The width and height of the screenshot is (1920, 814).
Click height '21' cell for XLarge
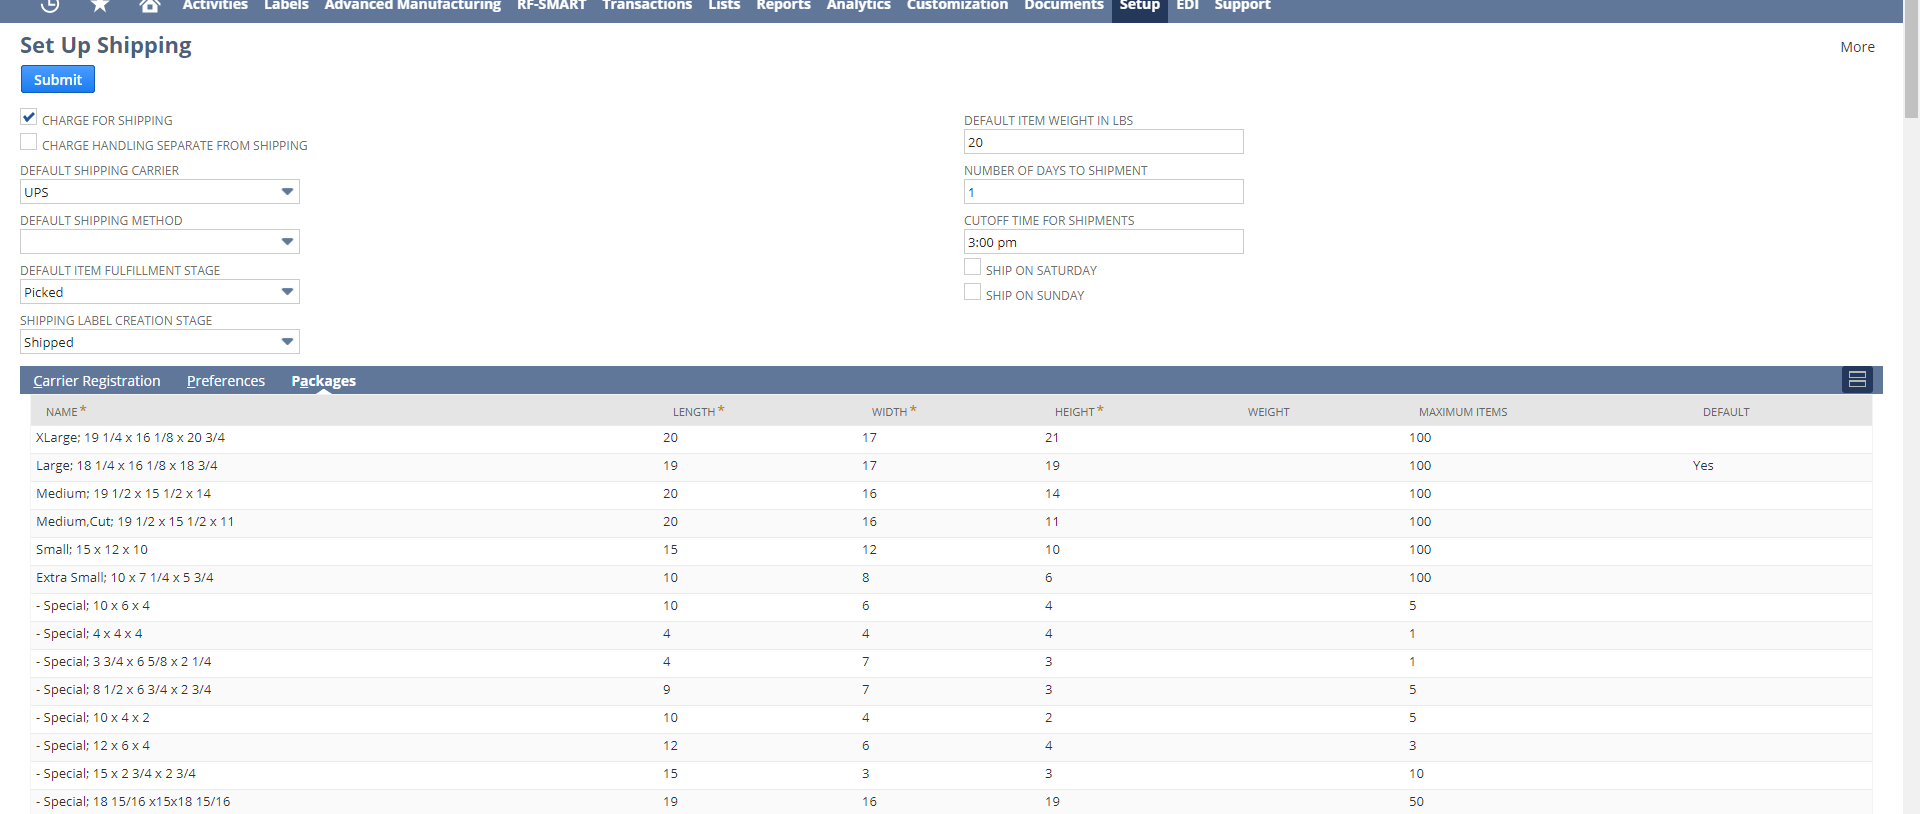tap(1052, 438)
